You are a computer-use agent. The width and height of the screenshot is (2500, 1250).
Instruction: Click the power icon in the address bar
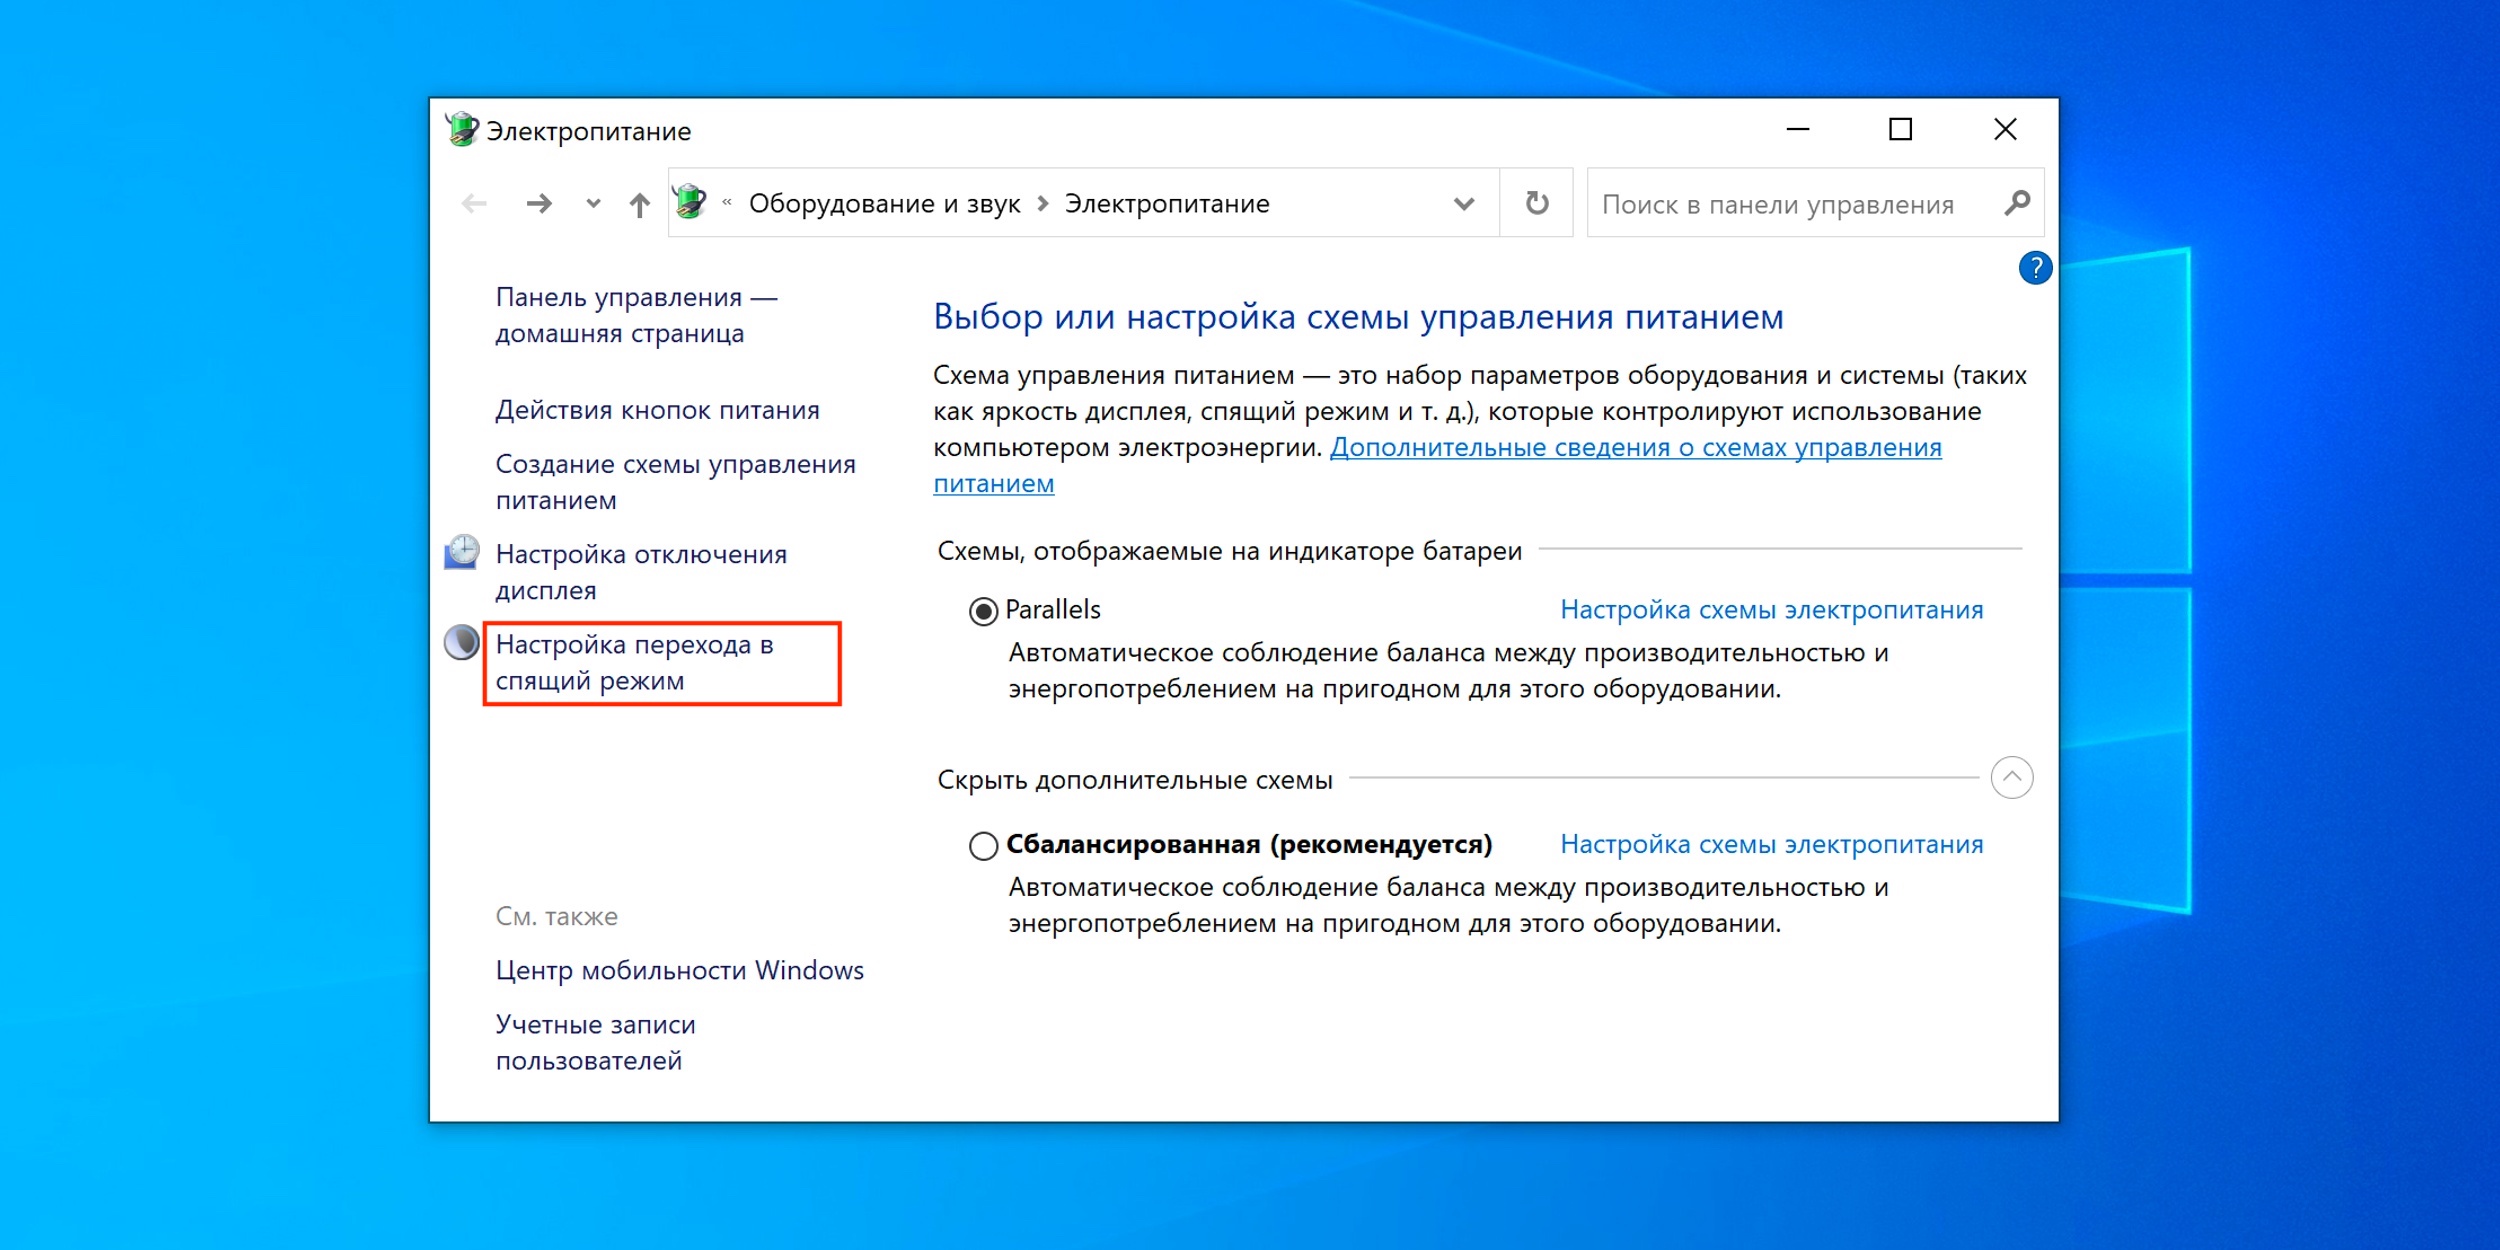click(690, 202)
